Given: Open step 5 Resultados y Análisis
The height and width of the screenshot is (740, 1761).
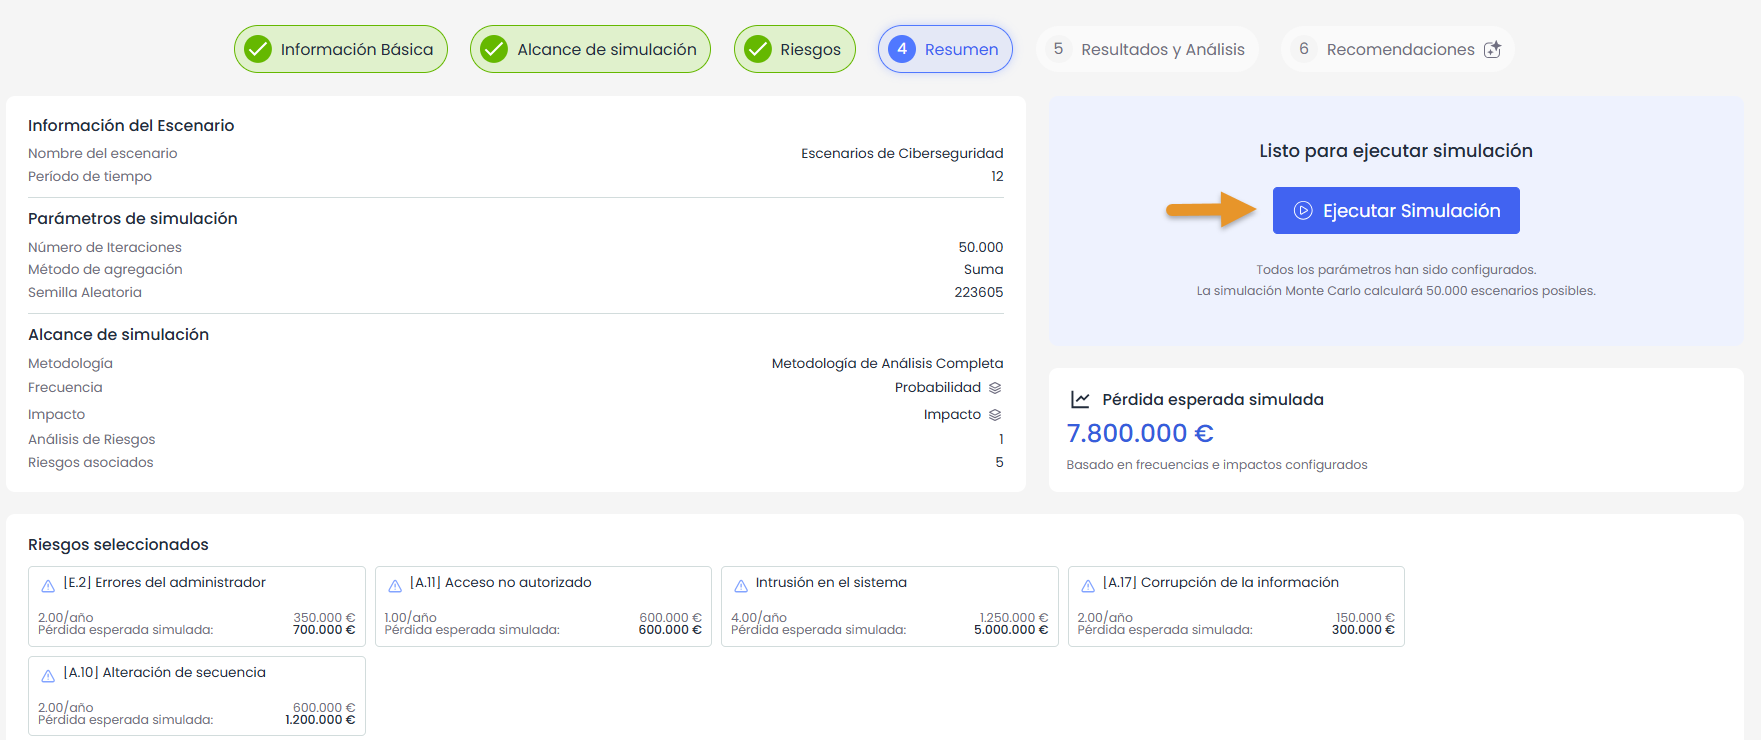Looking at the screenshot, I should (x=1147, y=49).
